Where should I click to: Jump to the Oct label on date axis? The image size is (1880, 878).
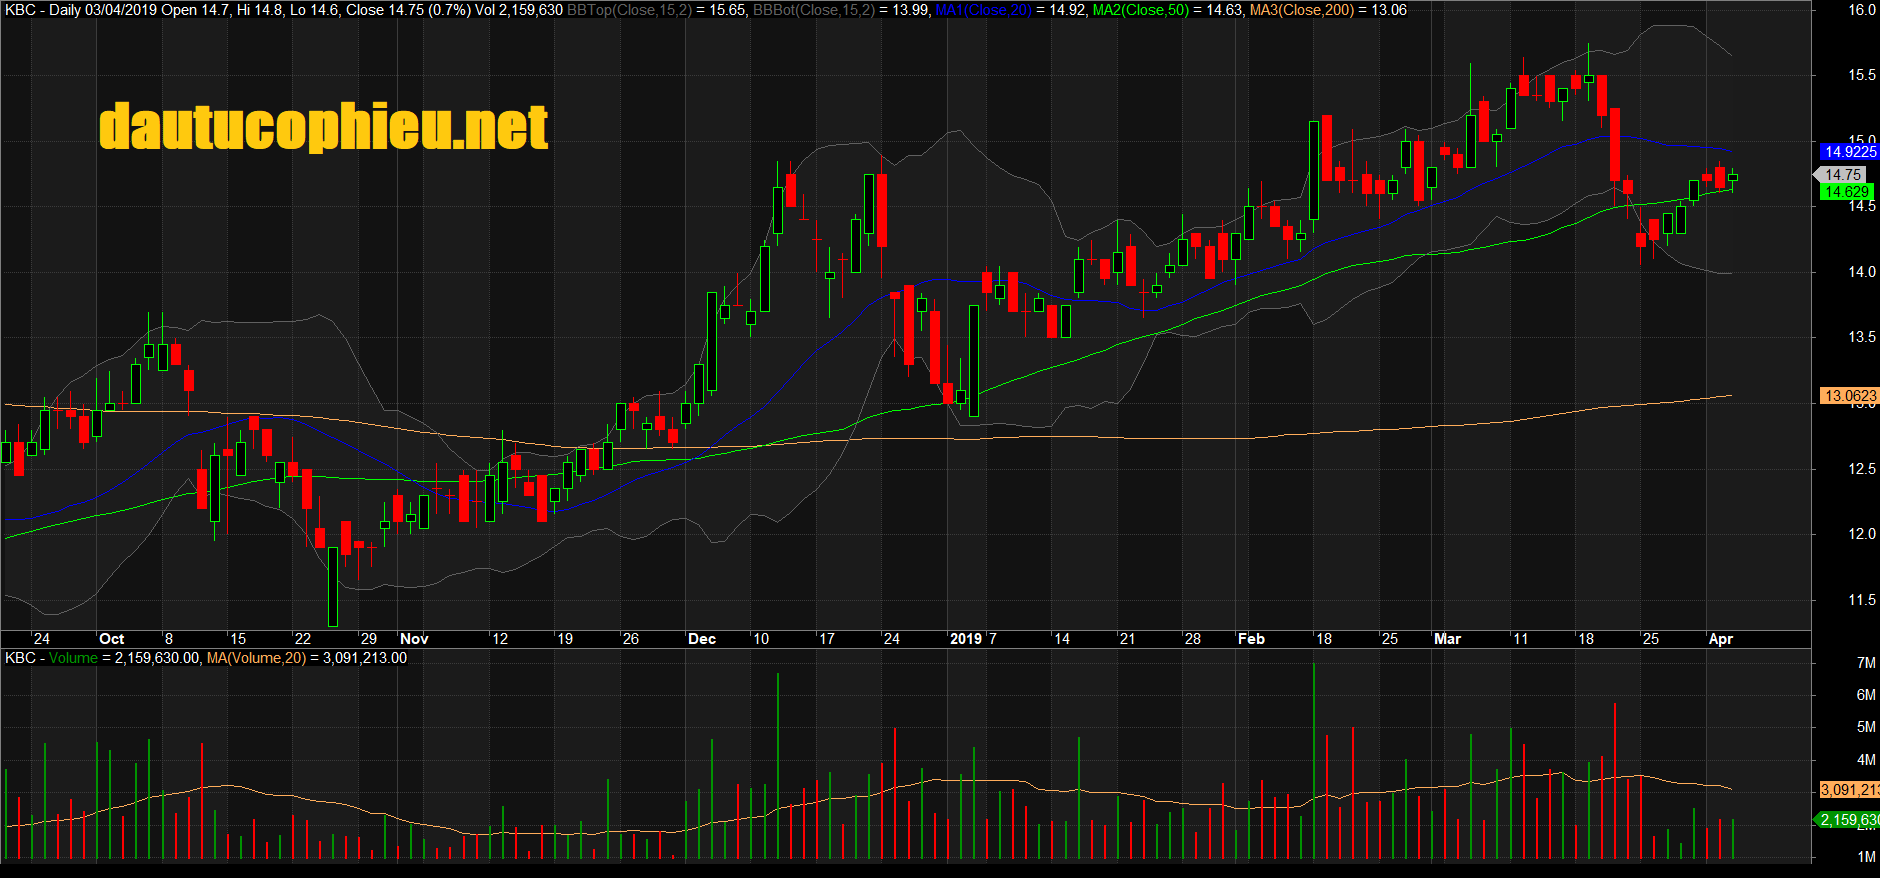pos(111,639)
